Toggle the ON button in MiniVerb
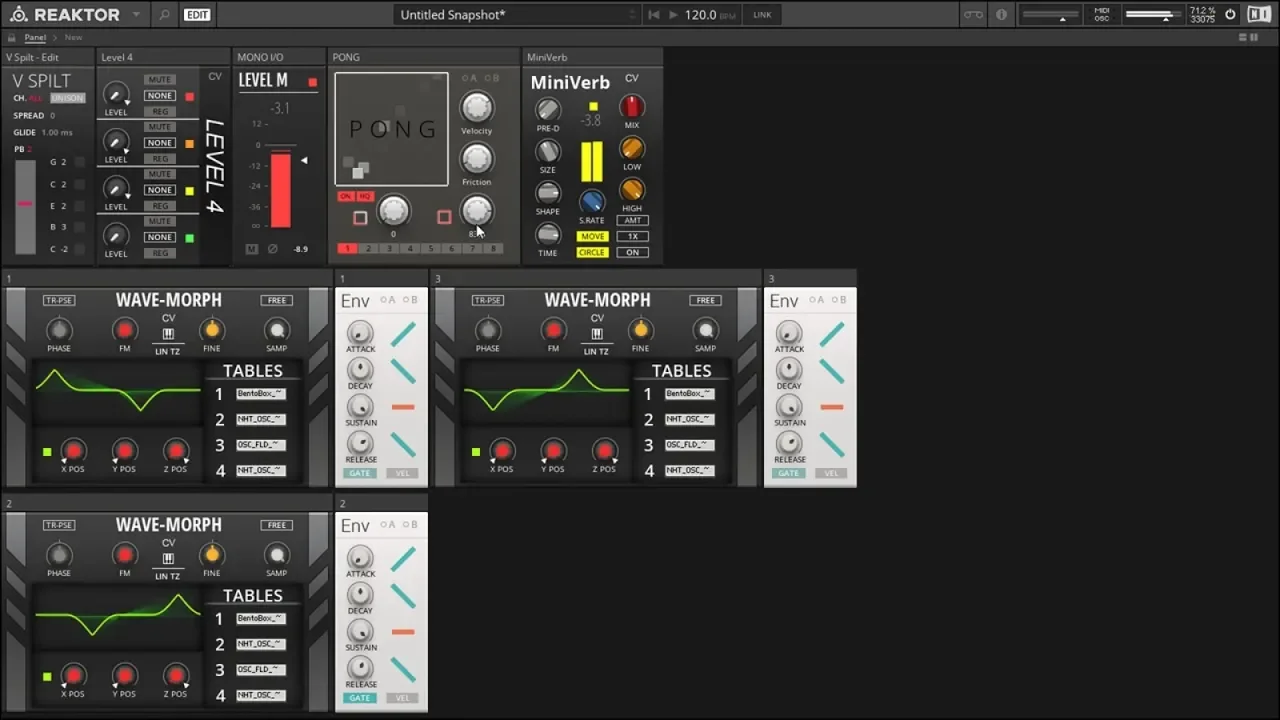The image size is (1280, 720). click(x=632, y=253)
